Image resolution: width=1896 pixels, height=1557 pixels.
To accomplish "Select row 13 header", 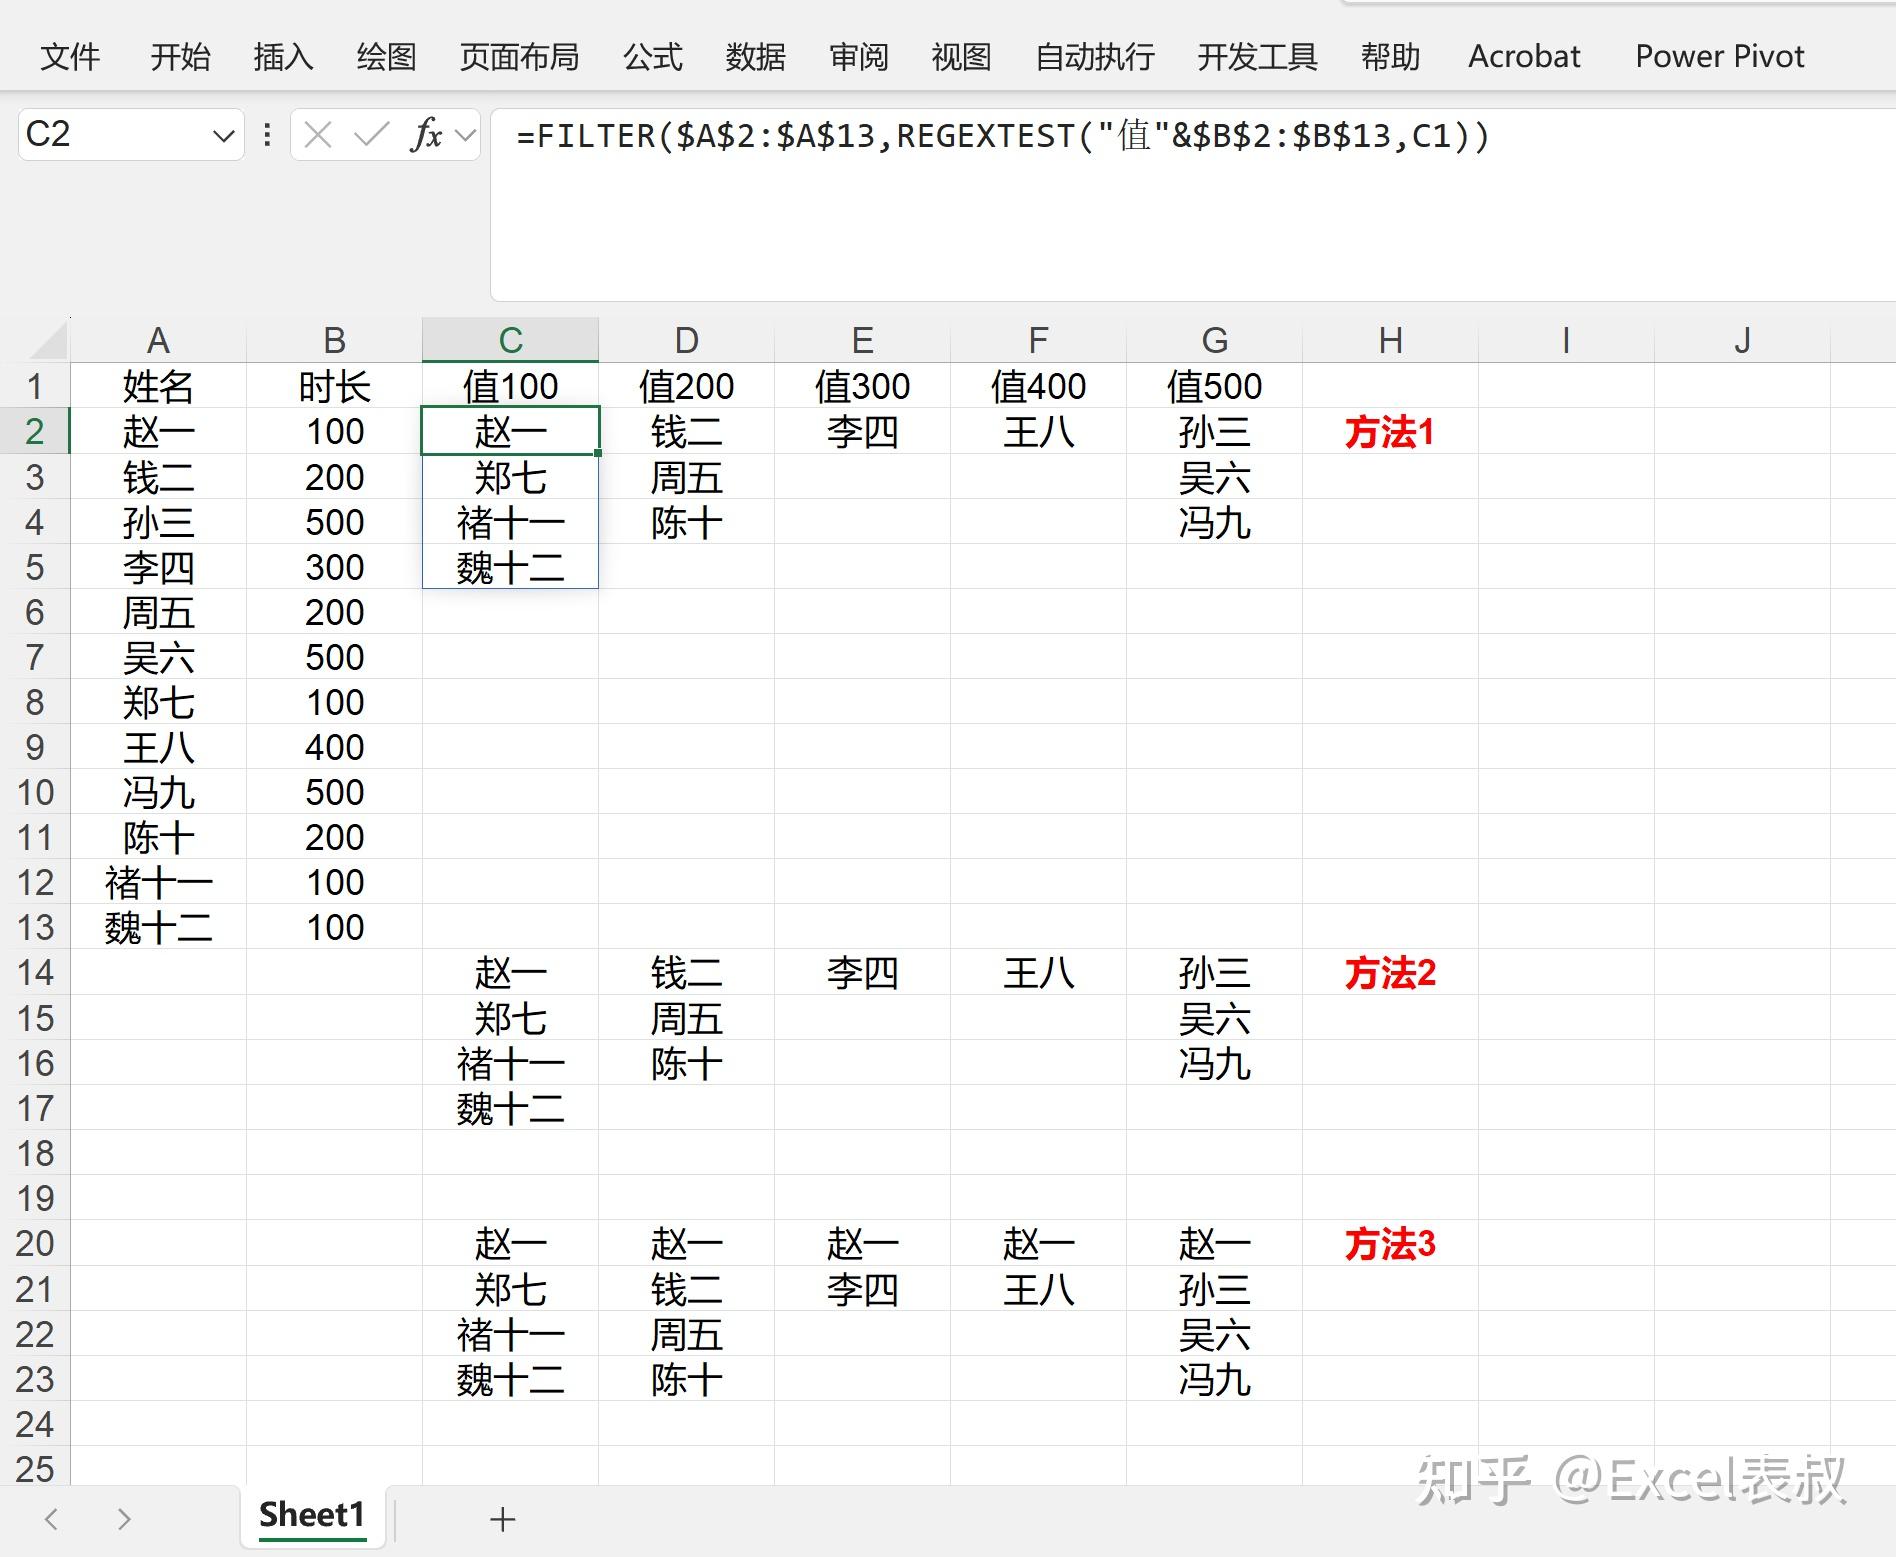I will point(35,927).
